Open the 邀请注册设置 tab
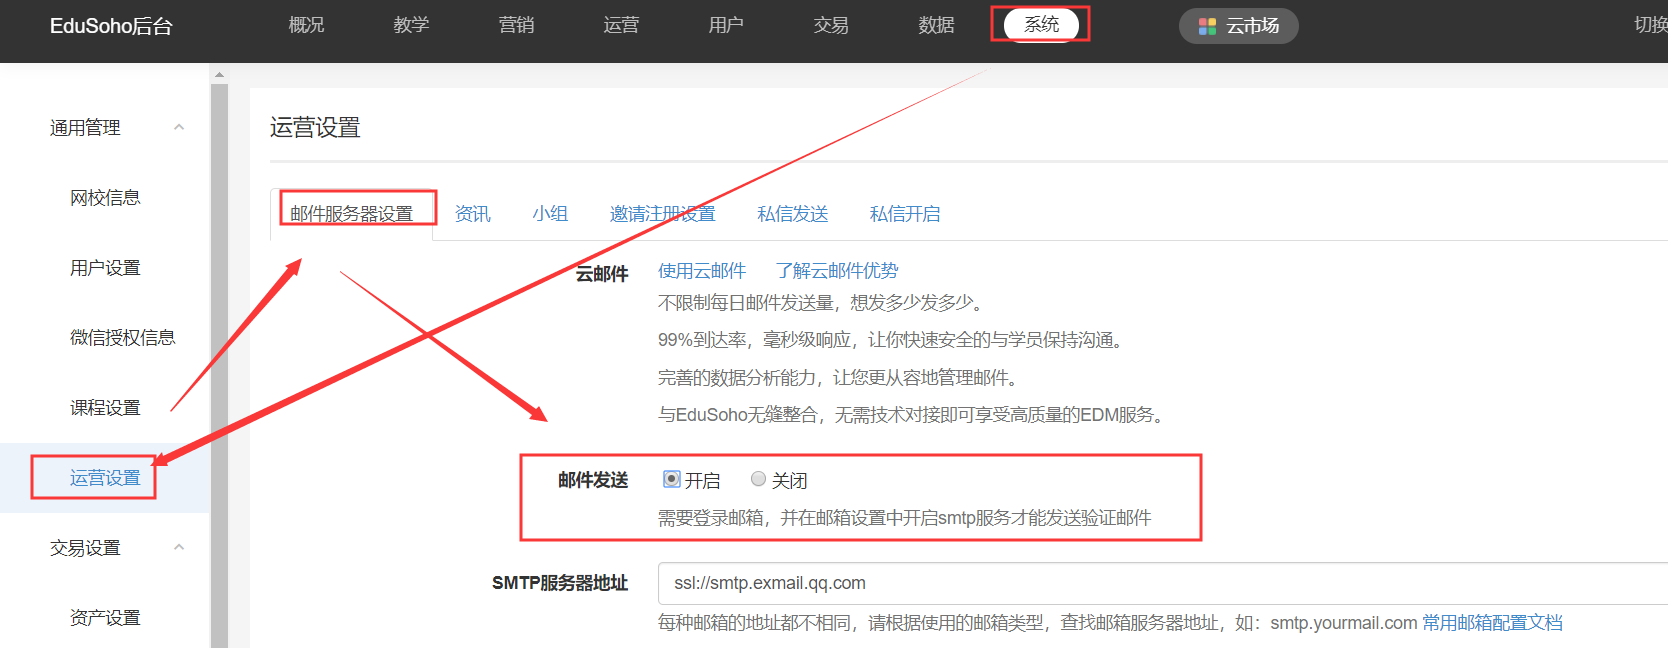The height and width of the screenshot is (648, 1668). point(662,214)
